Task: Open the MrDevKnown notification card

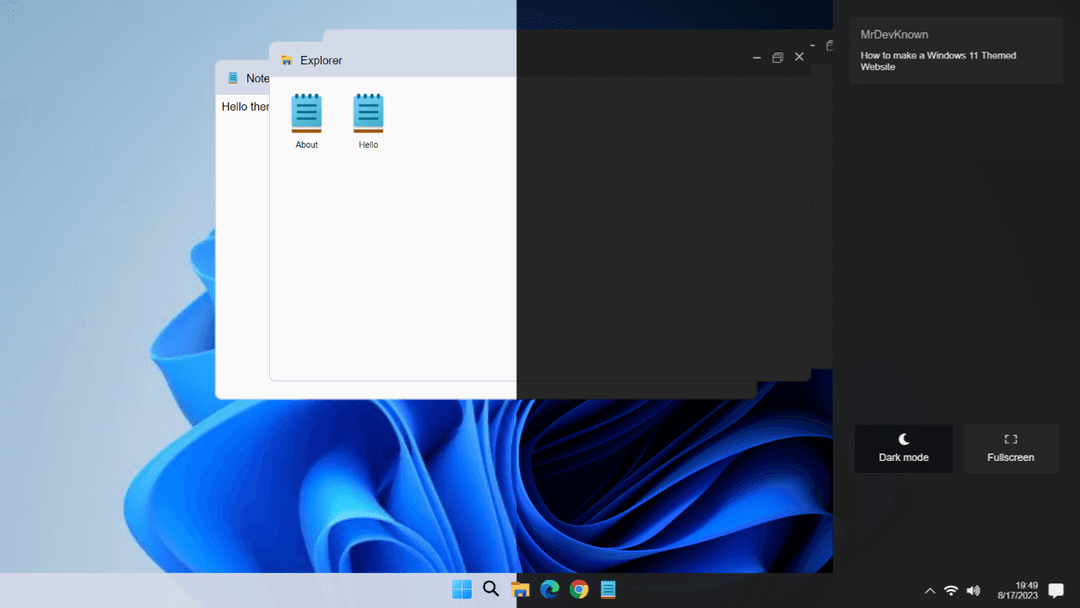Action: coord(956,50)
